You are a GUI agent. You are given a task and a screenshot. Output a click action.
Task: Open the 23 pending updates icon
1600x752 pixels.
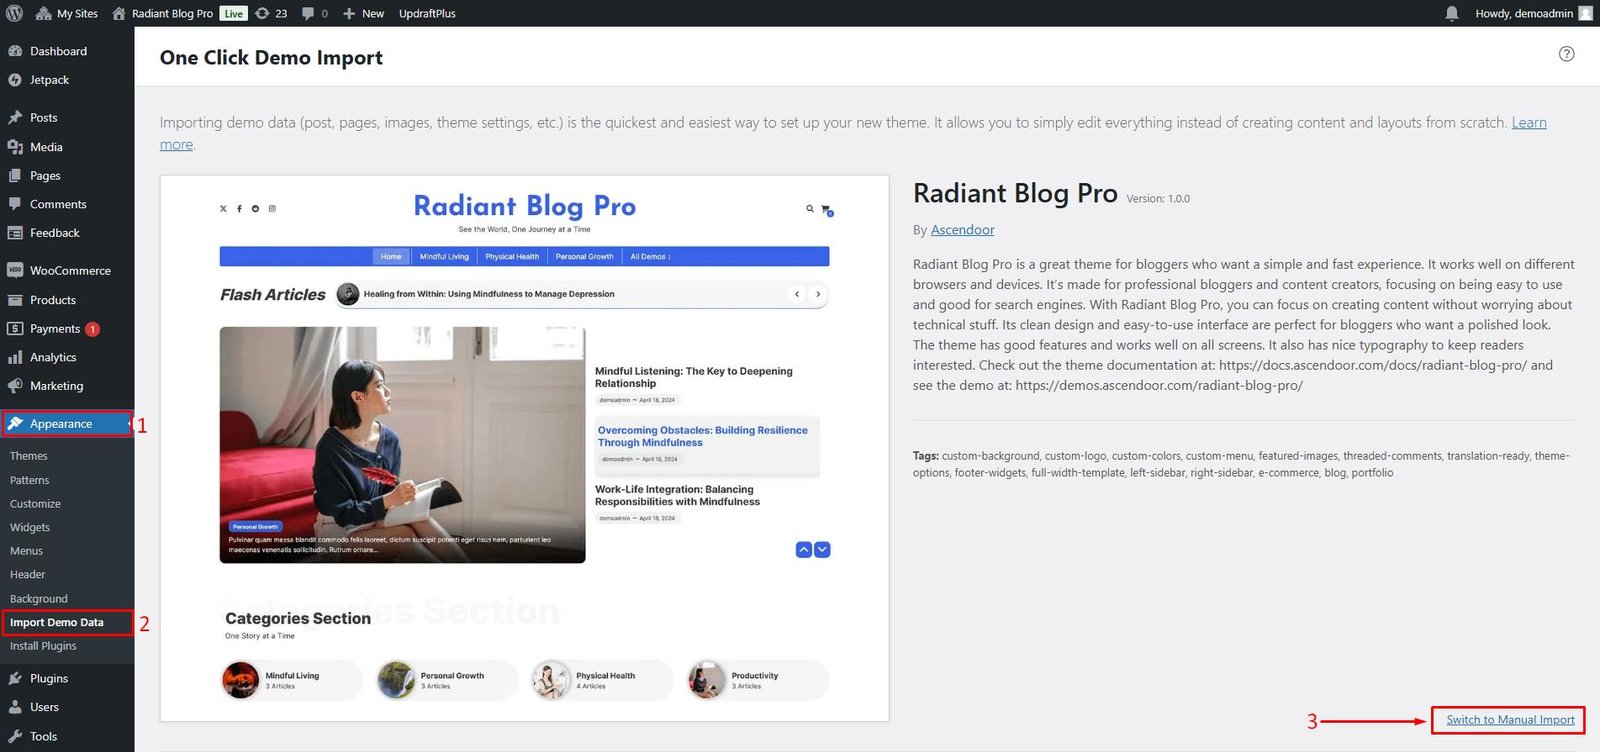click(271, 13)
